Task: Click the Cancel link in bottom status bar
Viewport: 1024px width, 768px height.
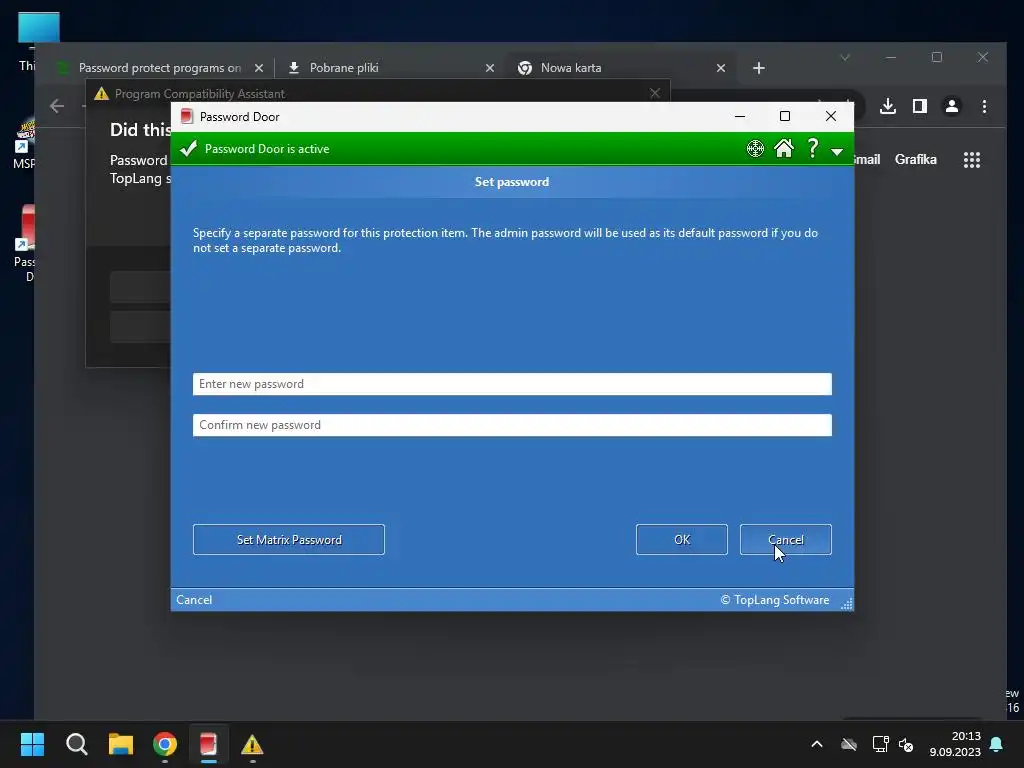Action: [194, 600]
